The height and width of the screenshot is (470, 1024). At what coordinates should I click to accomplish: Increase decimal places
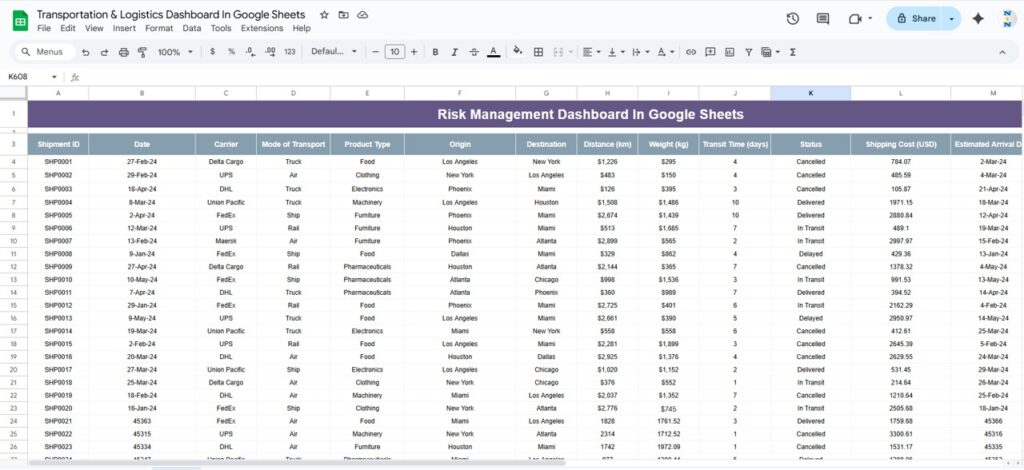click(x=270, y=52)
